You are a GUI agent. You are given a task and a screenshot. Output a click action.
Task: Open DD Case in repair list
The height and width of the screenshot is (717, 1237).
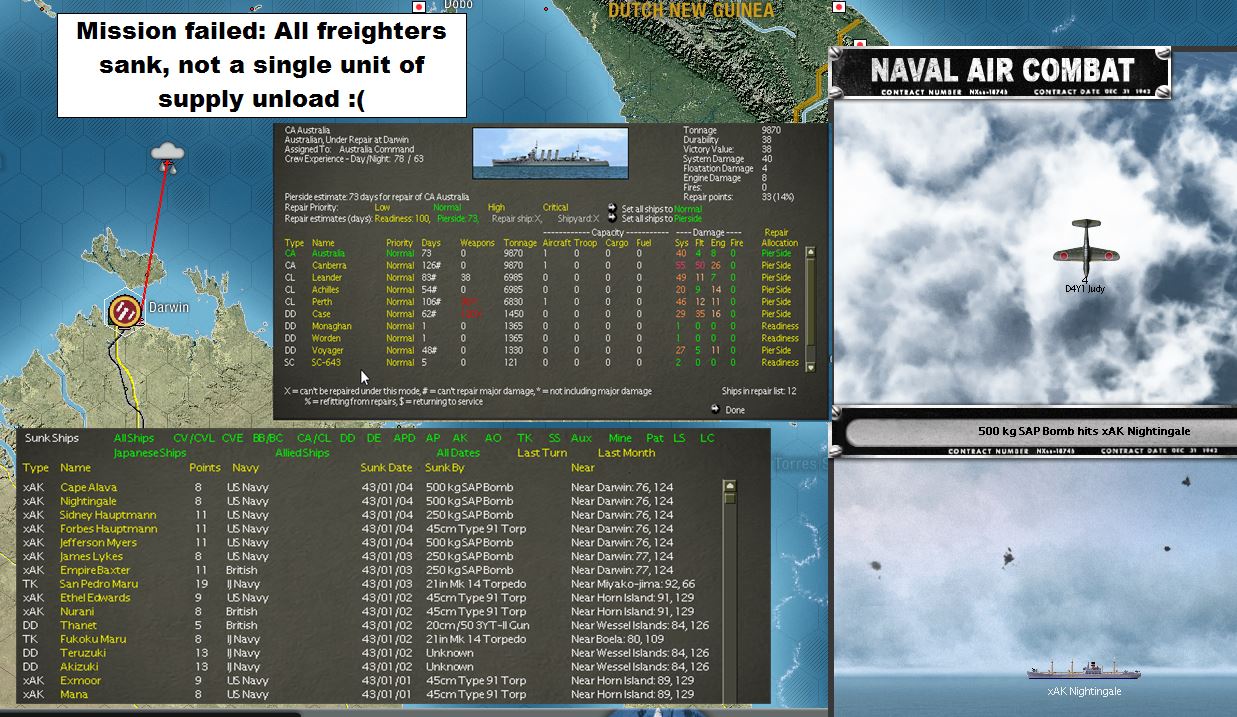click(x=321, y=314)
